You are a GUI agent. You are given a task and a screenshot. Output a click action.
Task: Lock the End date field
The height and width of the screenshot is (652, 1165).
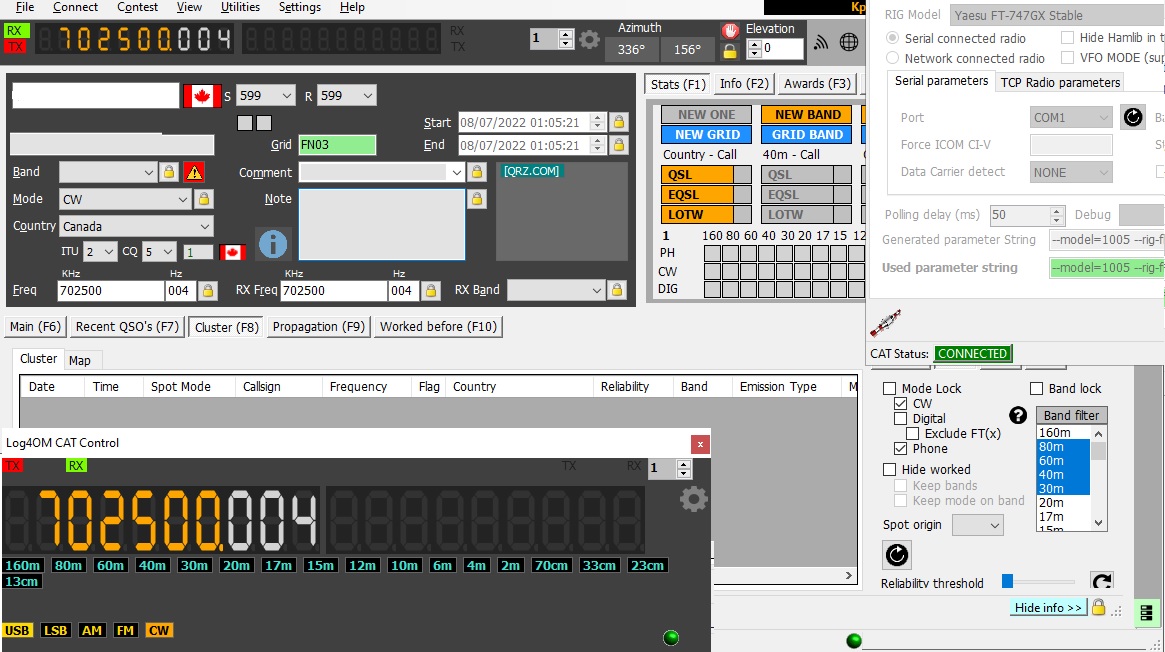pyautogui.click(x=619, y=145)
